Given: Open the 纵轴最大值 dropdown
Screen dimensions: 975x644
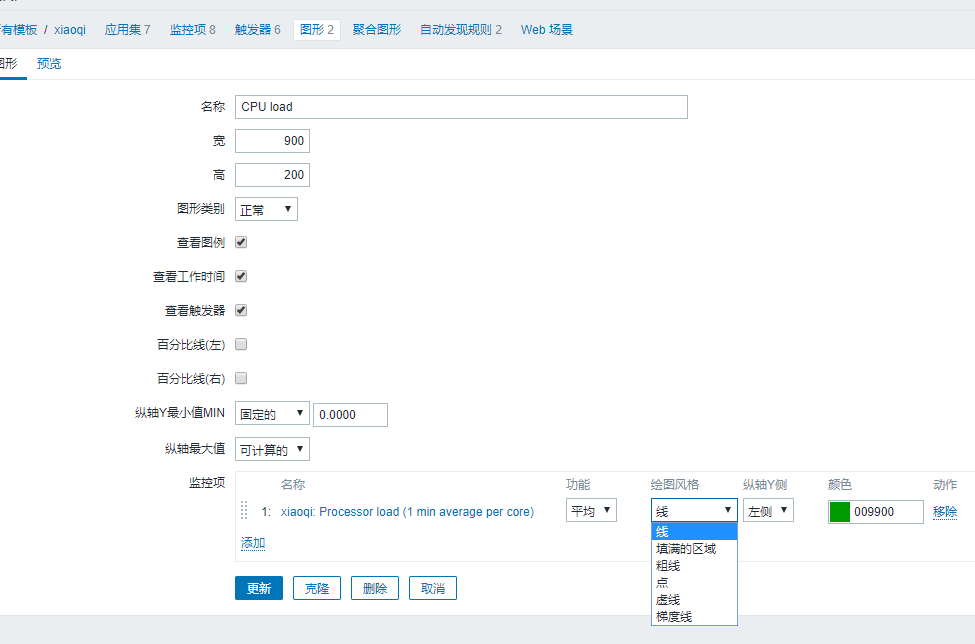Looking at the screenshot, I should pyautogui.click(x=272, y=450).
